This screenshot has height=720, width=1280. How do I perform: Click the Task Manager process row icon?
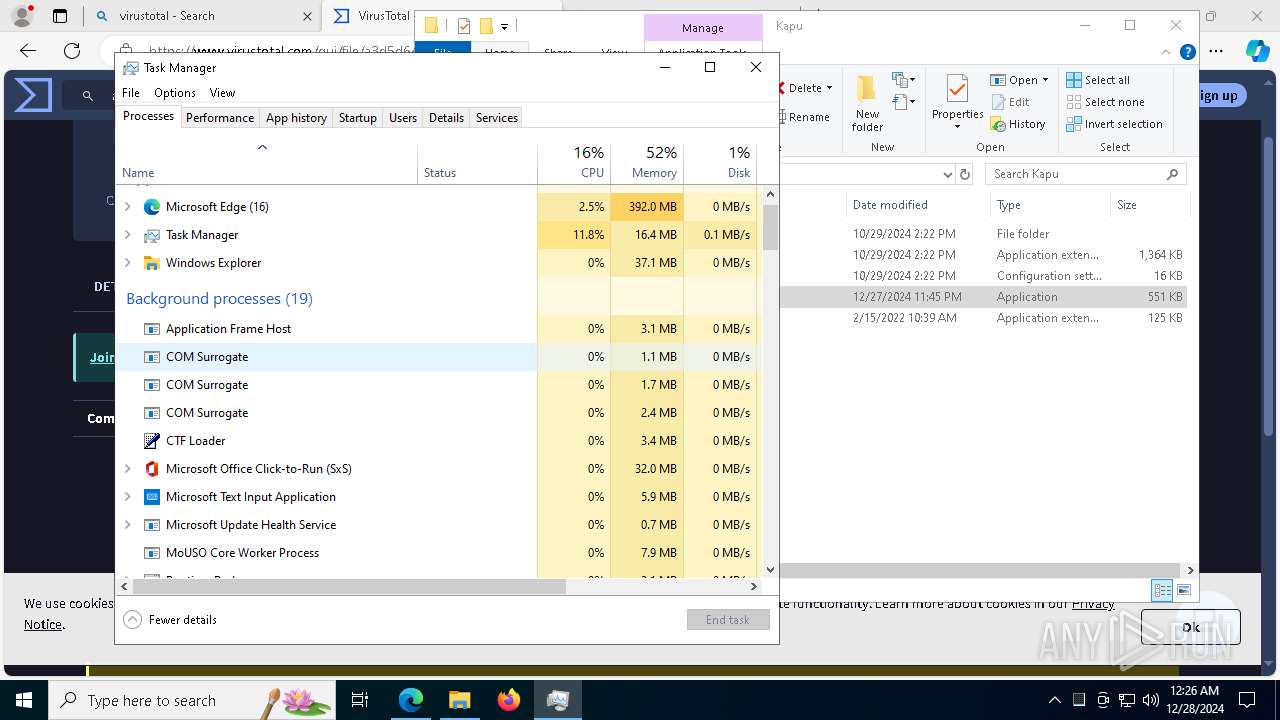click(x=152, y=235)
